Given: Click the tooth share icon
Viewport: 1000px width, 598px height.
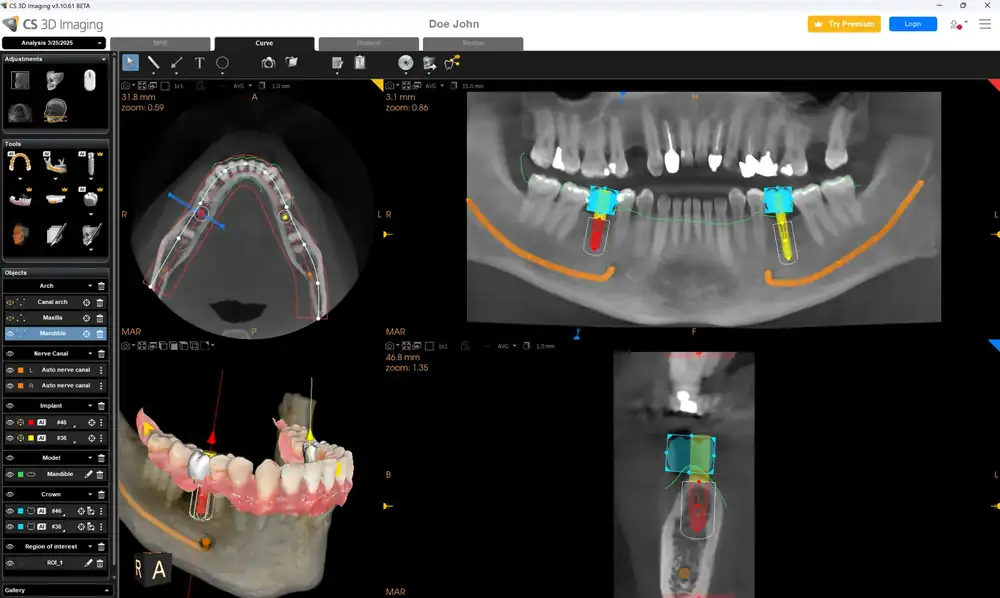Looking at the screenshot, I should click(x=452, y=62).
